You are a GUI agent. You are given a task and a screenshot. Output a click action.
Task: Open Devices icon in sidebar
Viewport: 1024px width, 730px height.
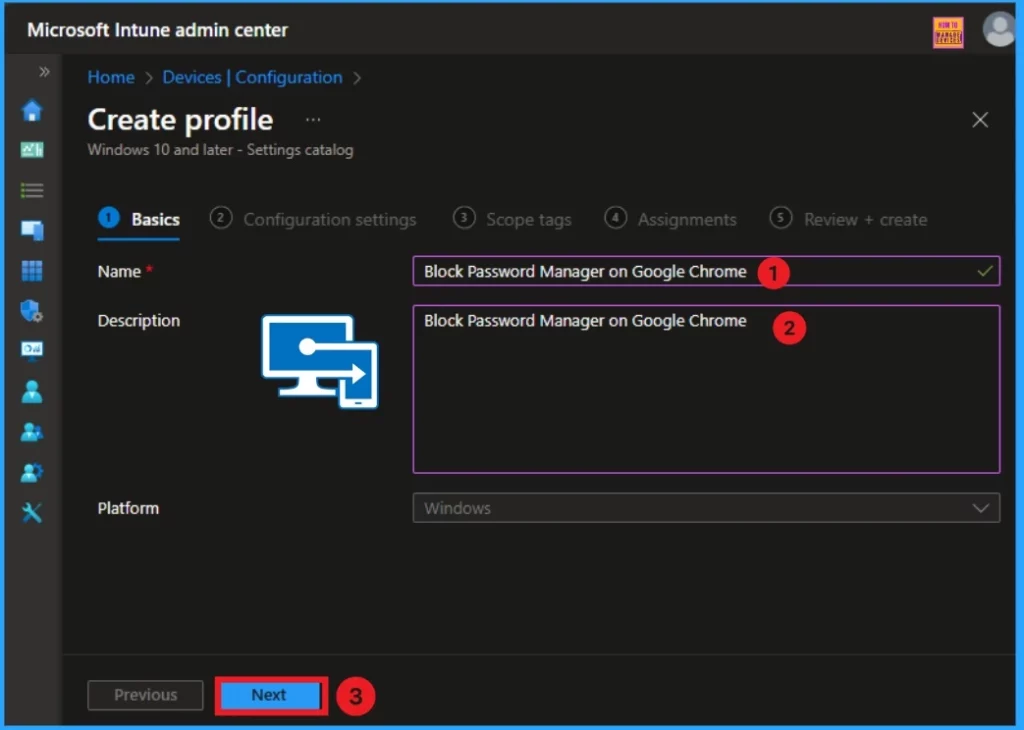32,230
